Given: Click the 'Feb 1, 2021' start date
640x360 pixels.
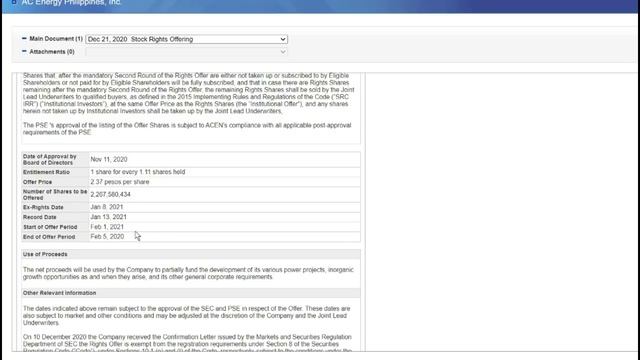Looking at the screenshot, I should [107, 227].
